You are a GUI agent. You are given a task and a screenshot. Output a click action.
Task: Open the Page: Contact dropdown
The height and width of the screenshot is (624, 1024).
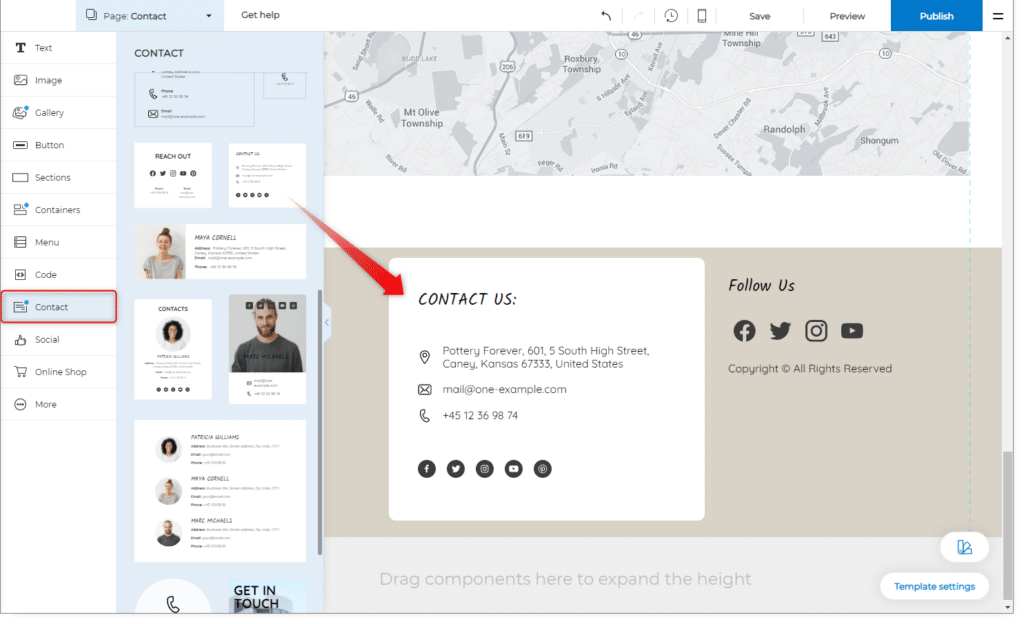tap(149, 16)
